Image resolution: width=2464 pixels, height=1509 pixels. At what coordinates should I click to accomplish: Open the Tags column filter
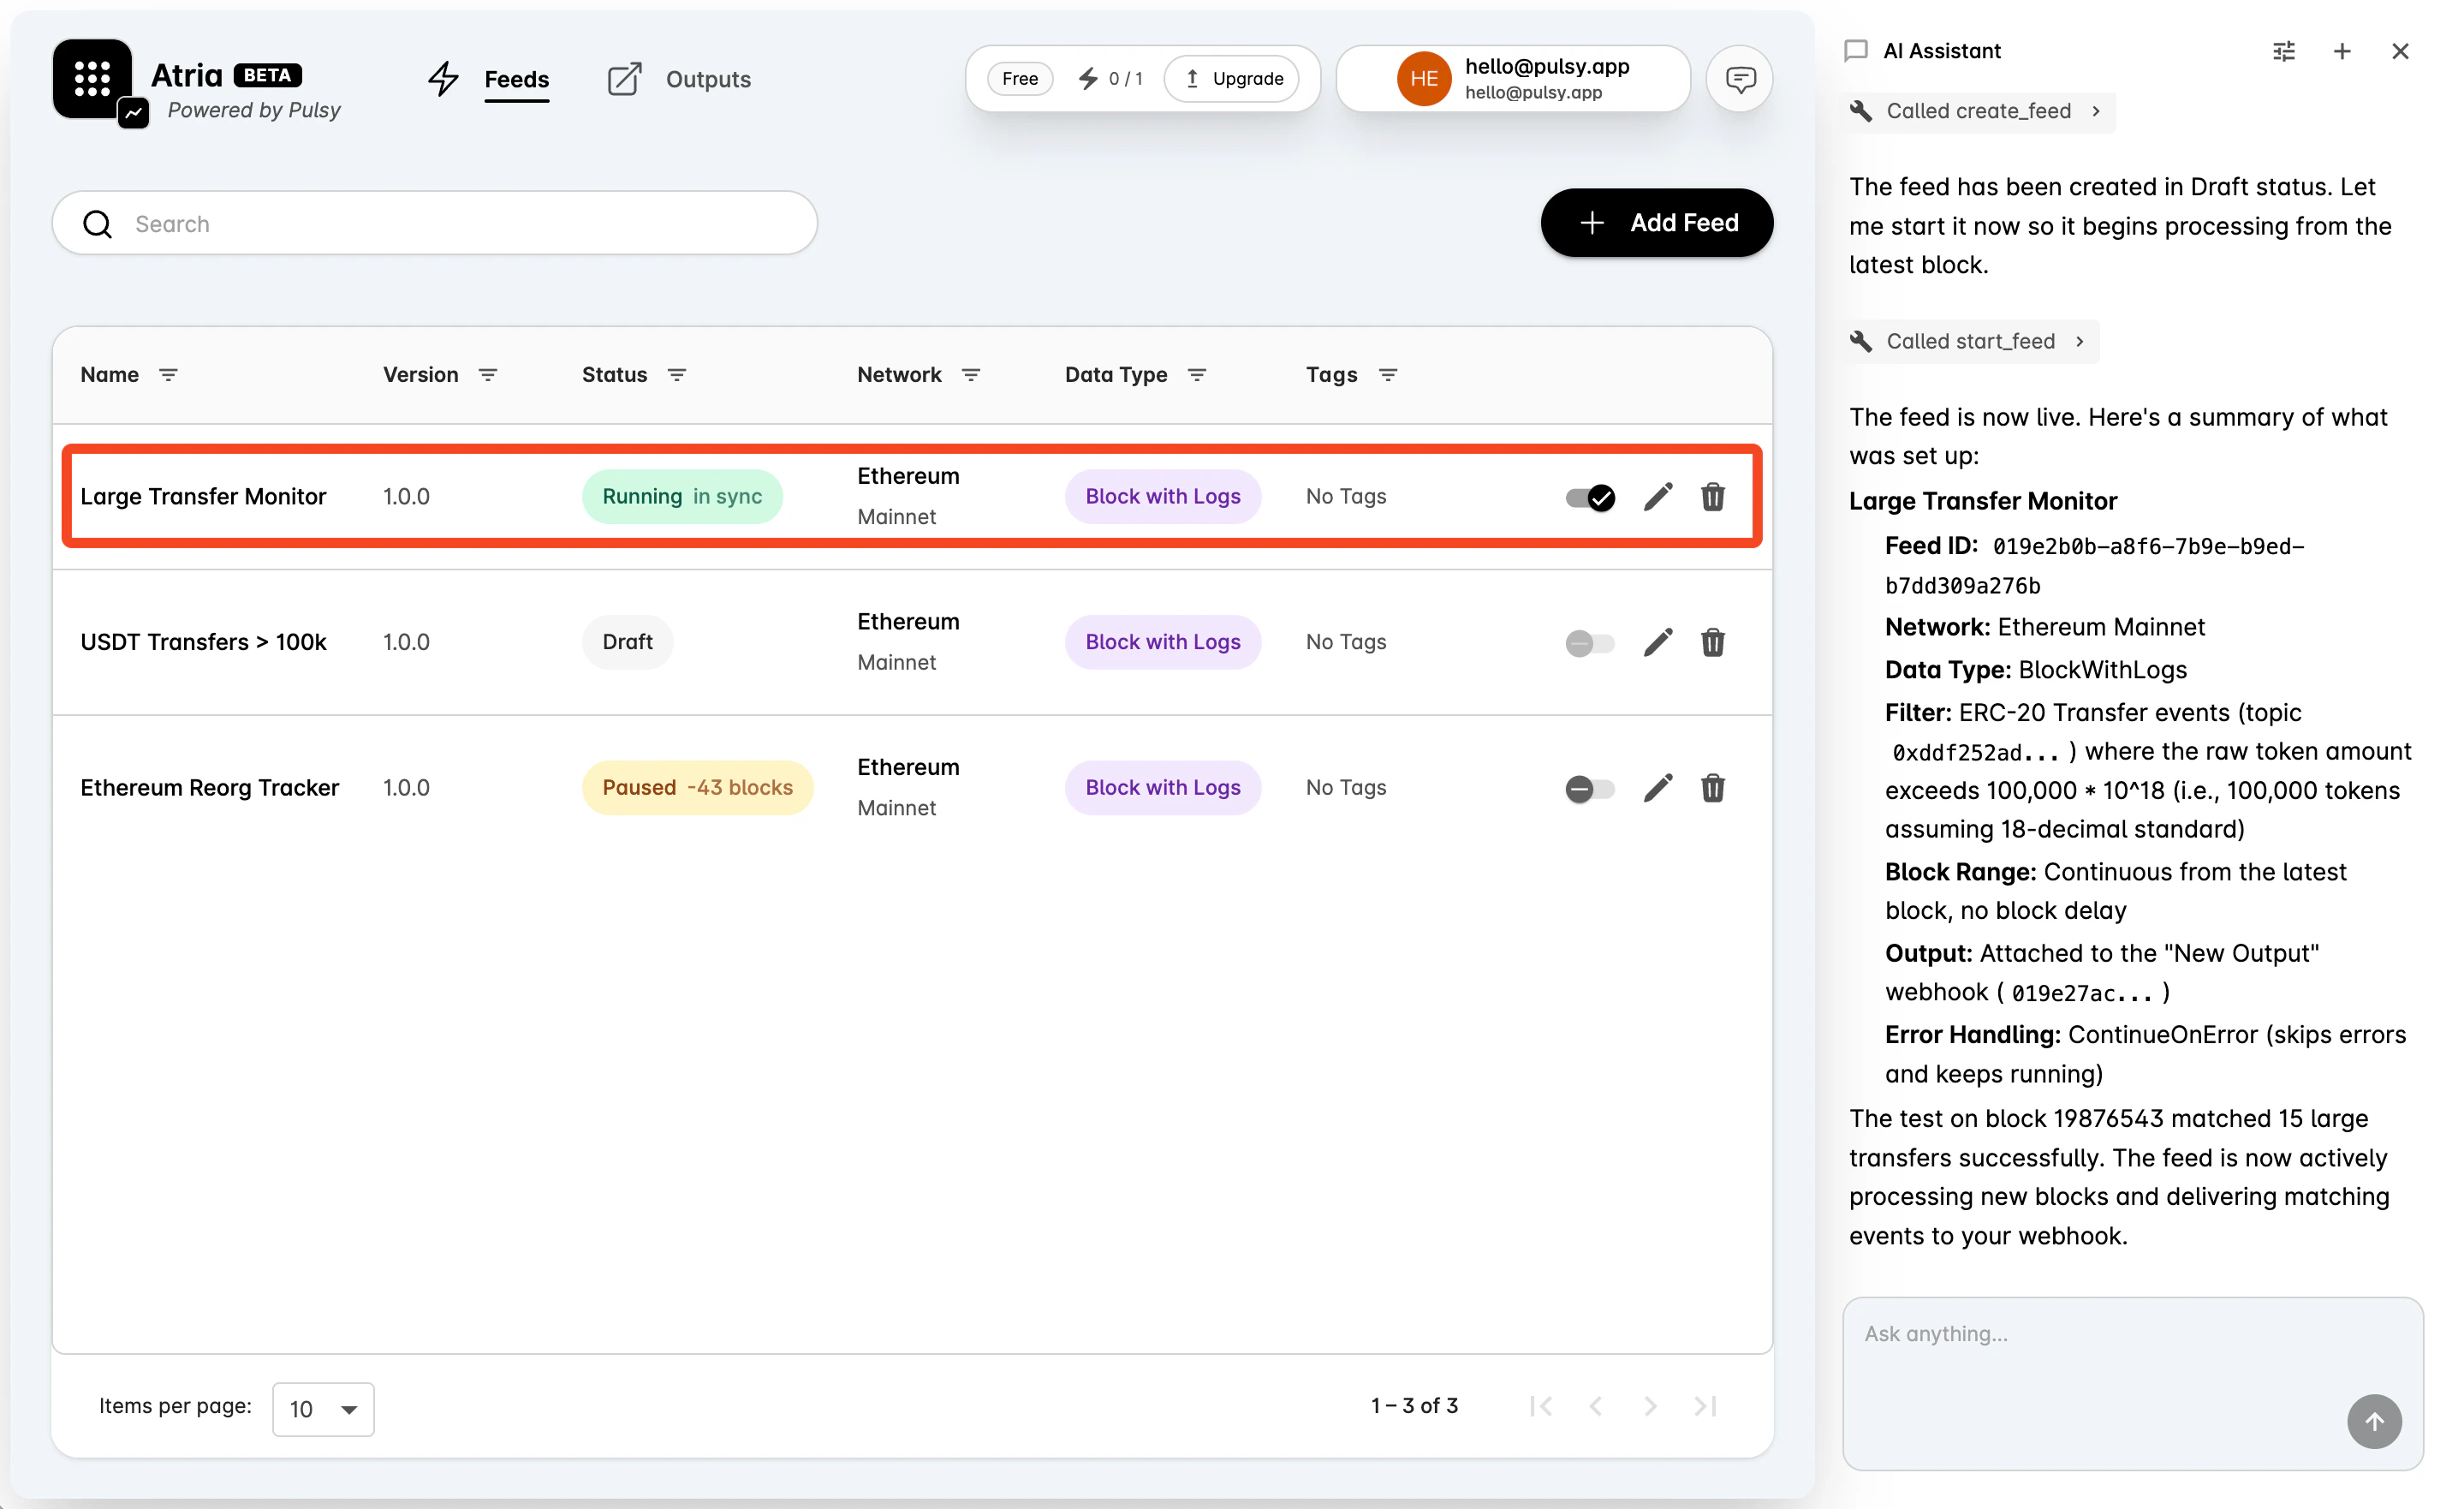[x=1388, y=375]
